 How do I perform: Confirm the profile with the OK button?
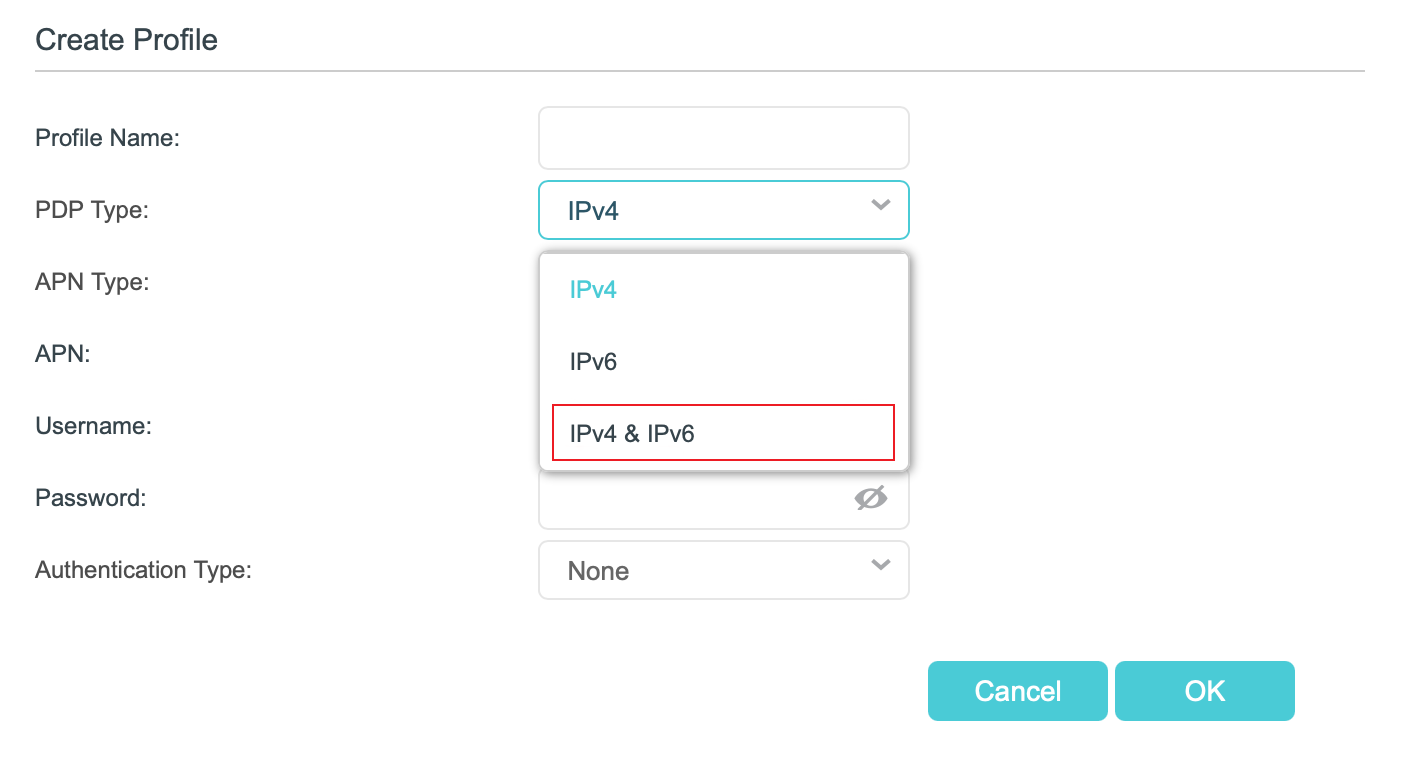pyautogui.click(x=1204, y=691)
